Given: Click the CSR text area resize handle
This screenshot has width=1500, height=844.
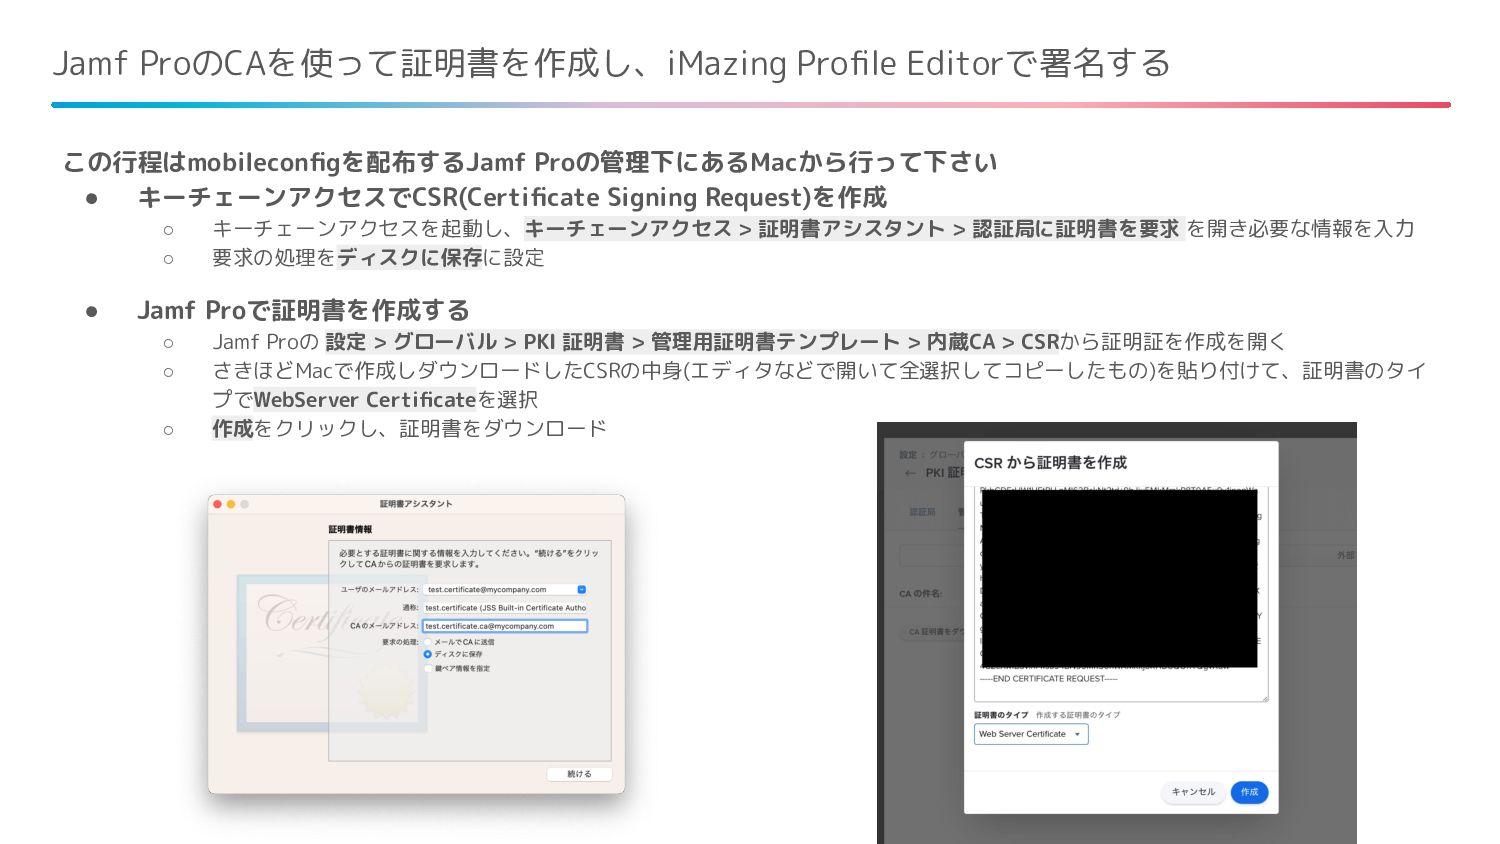Looking at the screenshot, I should pos(1264,697).
